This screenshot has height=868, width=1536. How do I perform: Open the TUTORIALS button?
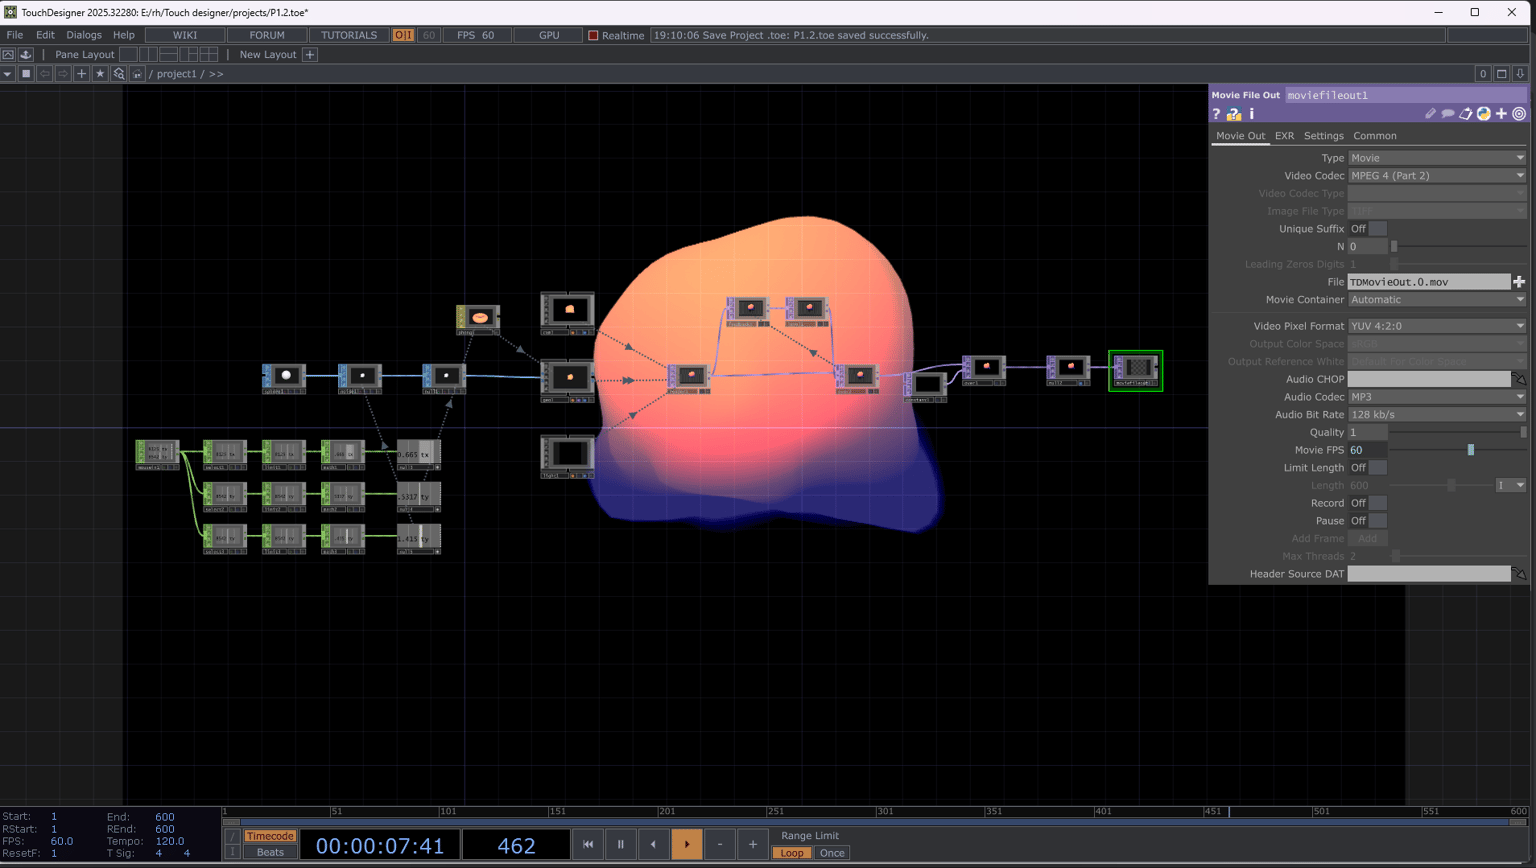pos(349,35)
